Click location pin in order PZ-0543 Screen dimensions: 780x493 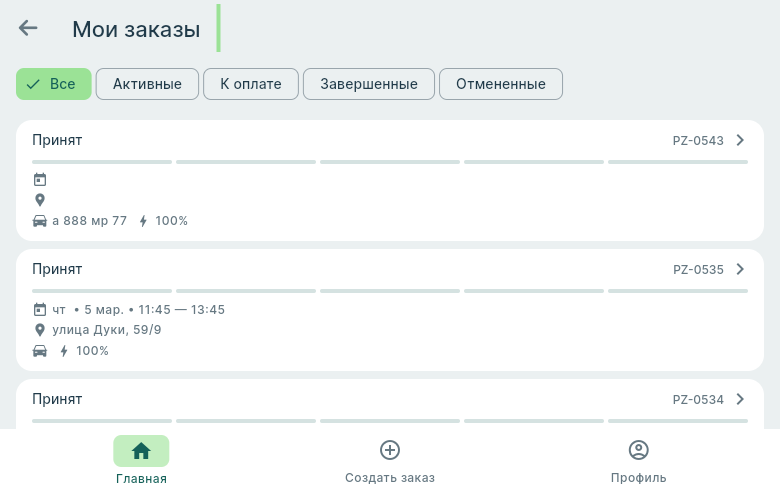(x=40, y=200)
